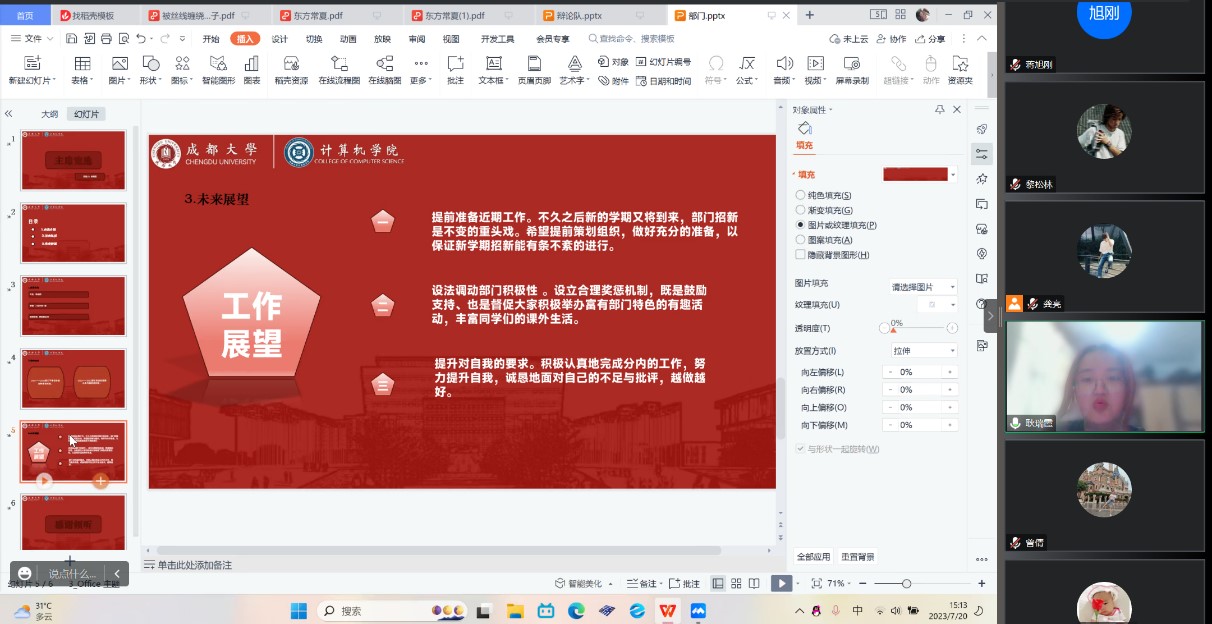This screenshot has width=1212, height=624.
Task: Enable the 隐藏背景图形 checkbox
Action: pyautogui.click(x=800, y=255)
